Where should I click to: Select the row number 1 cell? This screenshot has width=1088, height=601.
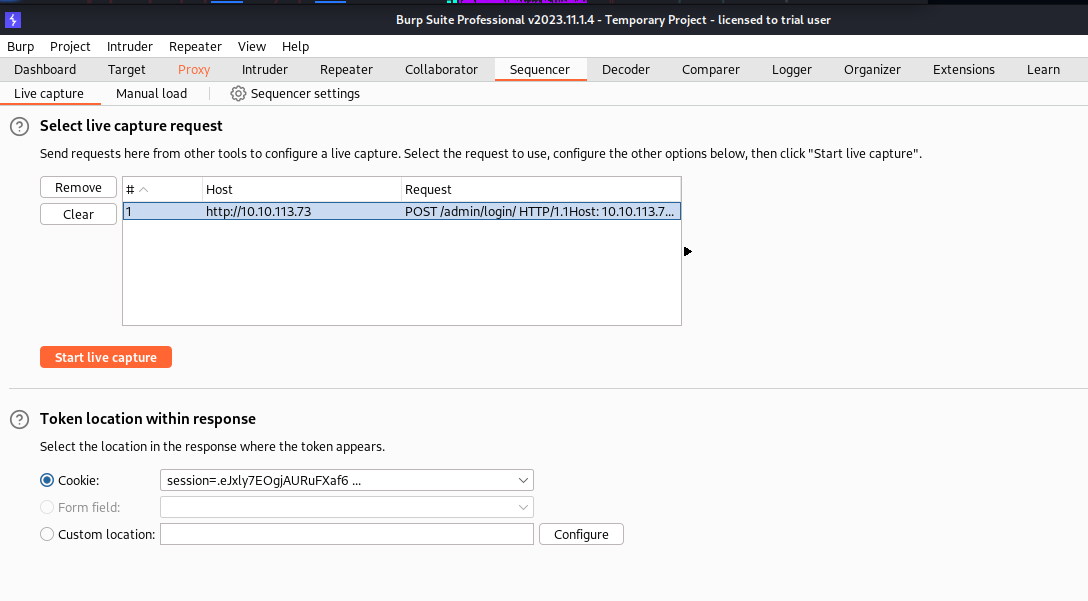(163, 212)
